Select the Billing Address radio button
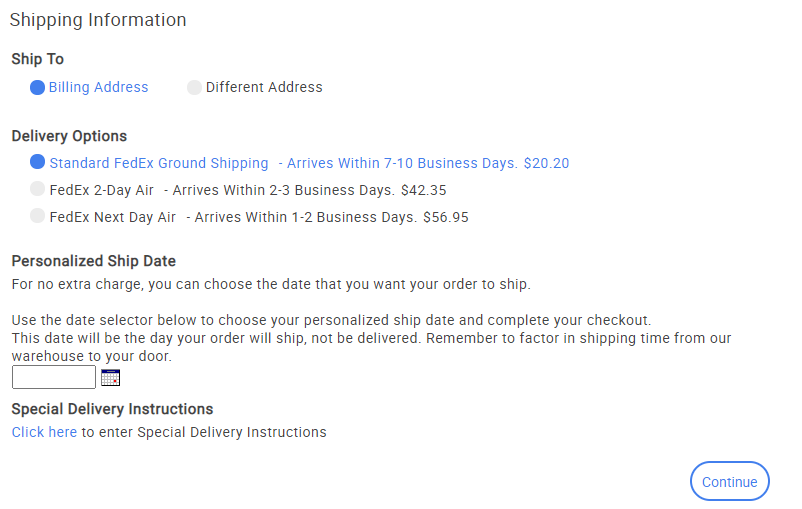 [37, 87]
